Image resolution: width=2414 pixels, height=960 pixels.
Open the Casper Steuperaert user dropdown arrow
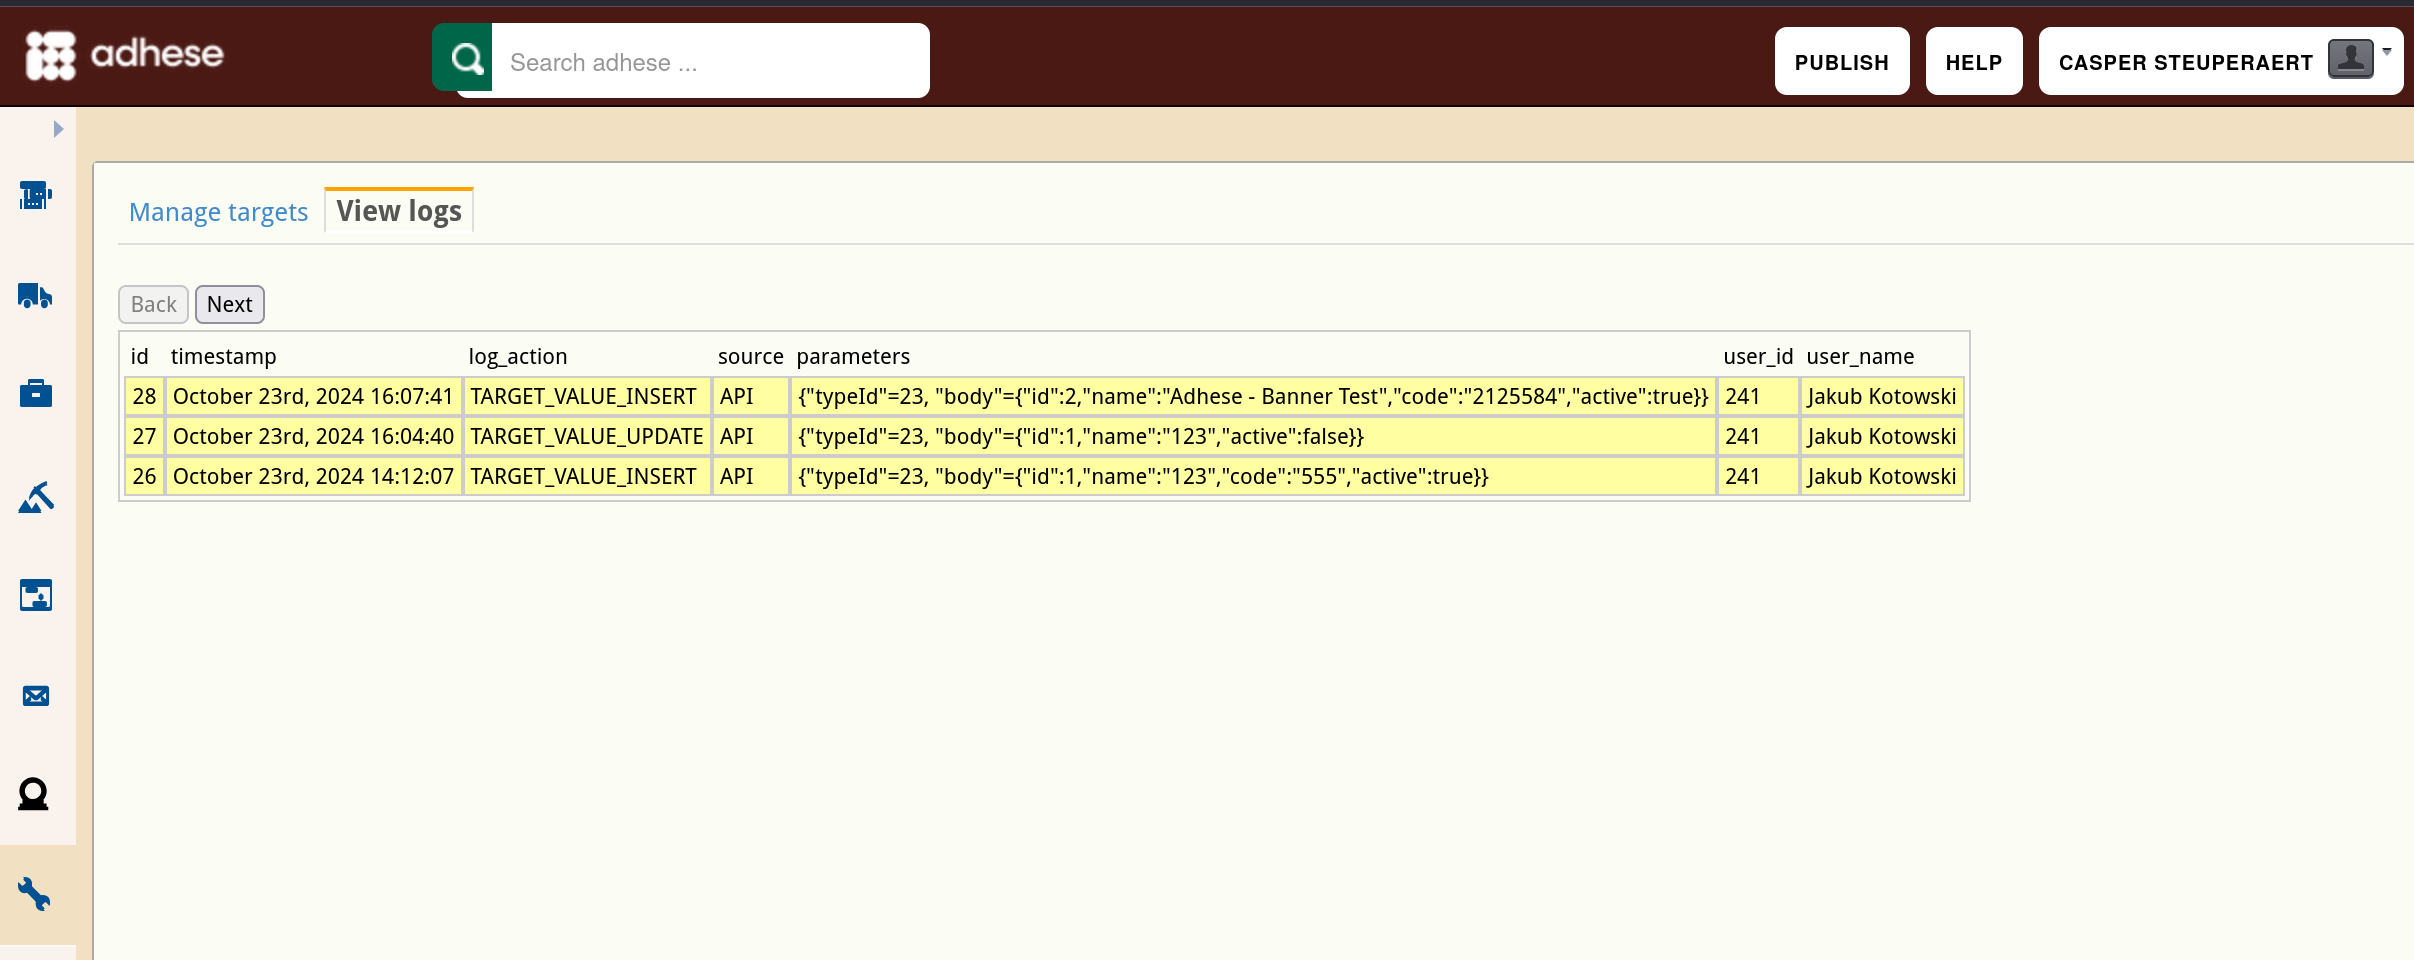2387,52
